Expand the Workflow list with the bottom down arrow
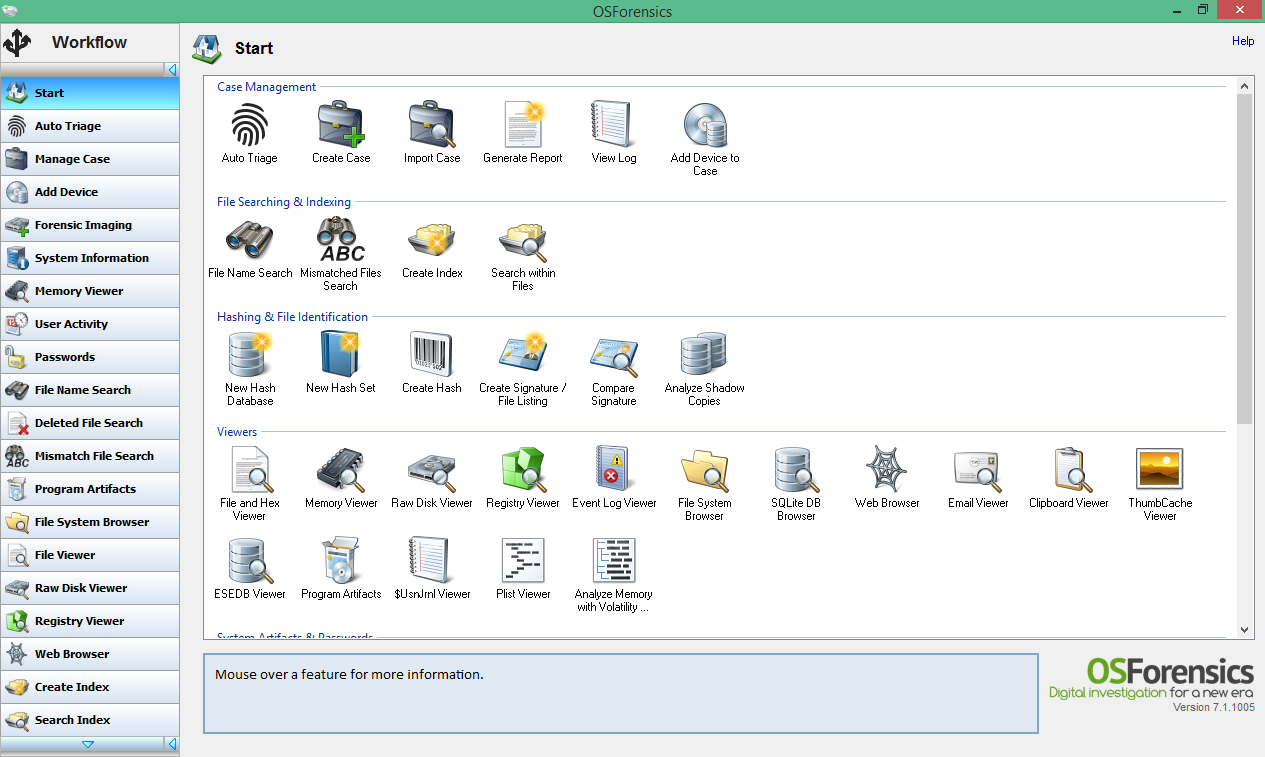Viewport: 1265px width, 757px height. [88, 744]
